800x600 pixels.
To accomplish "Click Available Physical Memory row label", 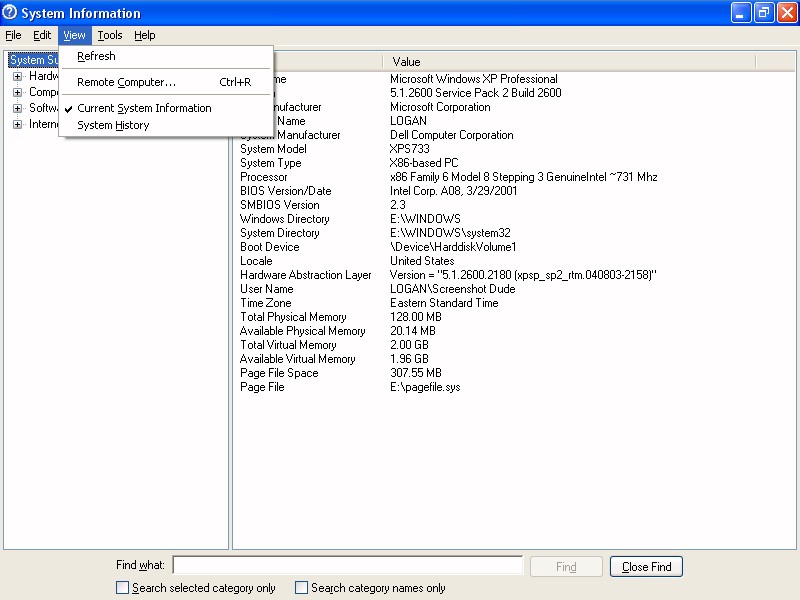I will point(303,331).
